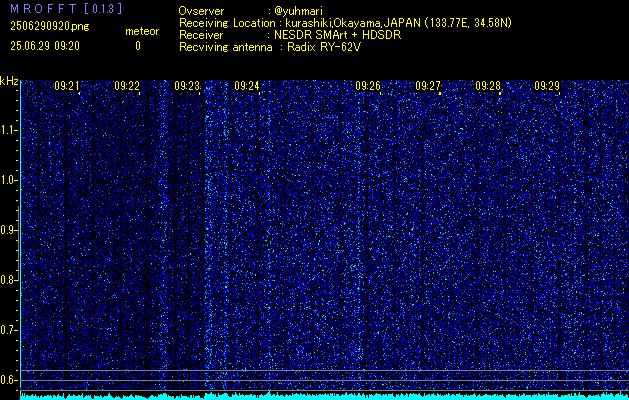Click the kHz axis unit label
Screen dimensions: 629x400
click(9, 81)
